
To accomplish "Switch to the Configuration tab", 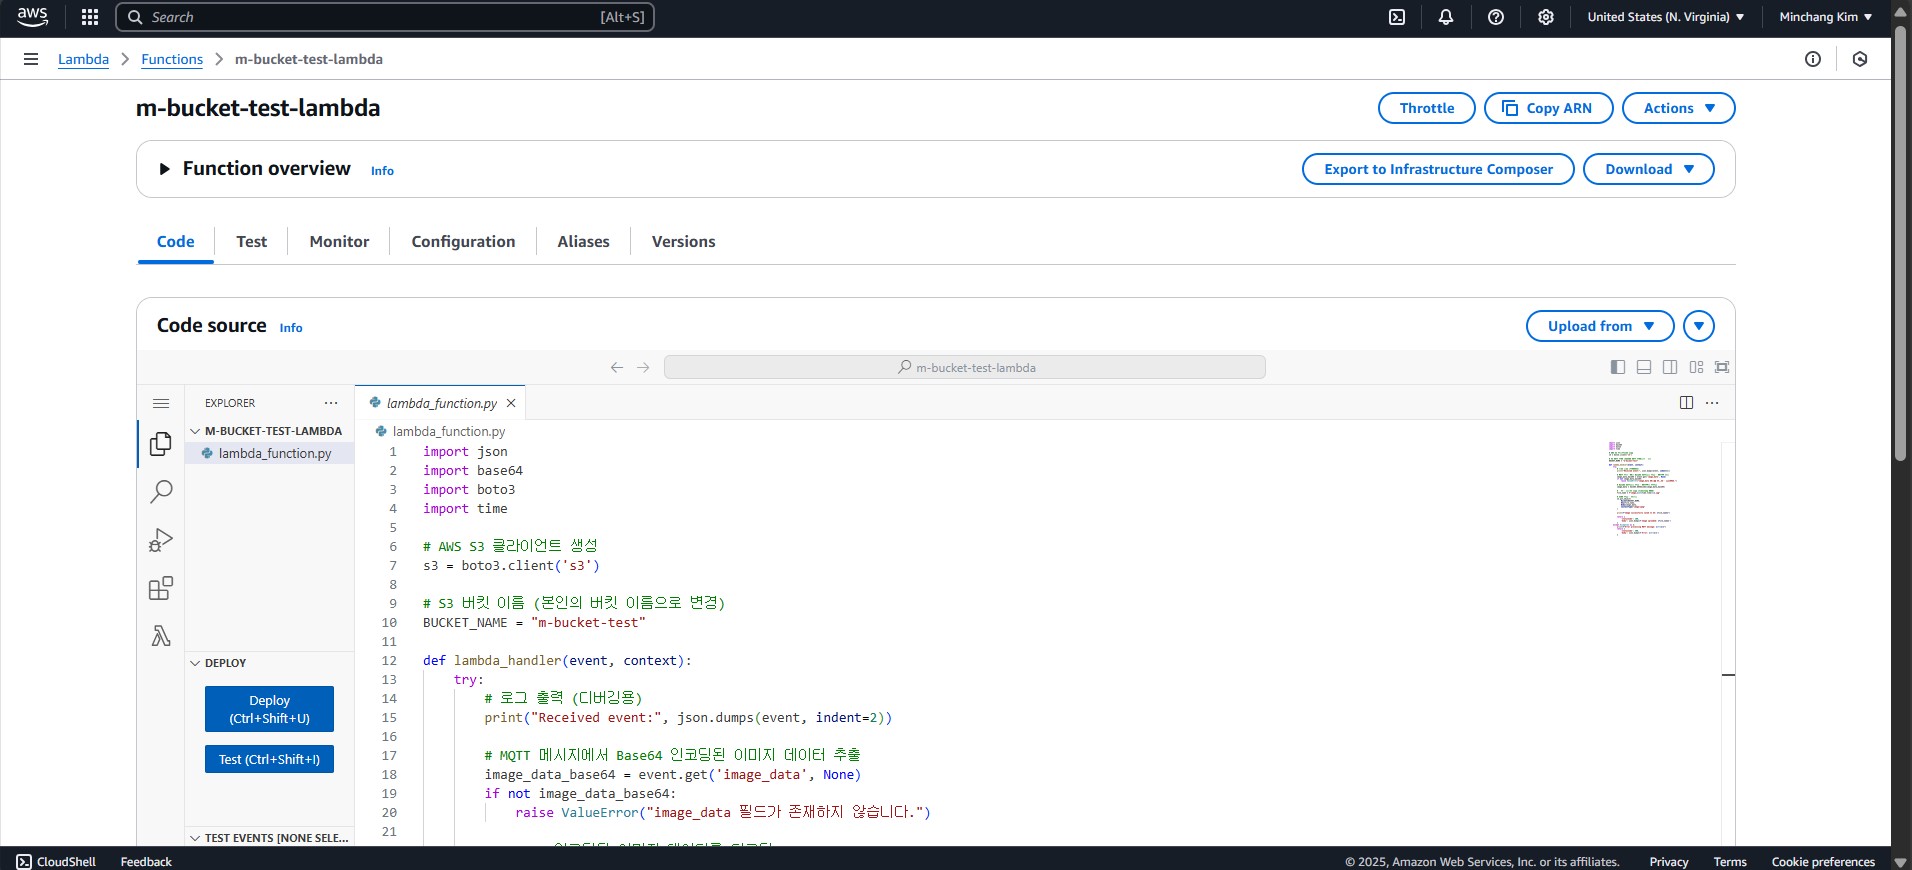I will coord(463,242).
